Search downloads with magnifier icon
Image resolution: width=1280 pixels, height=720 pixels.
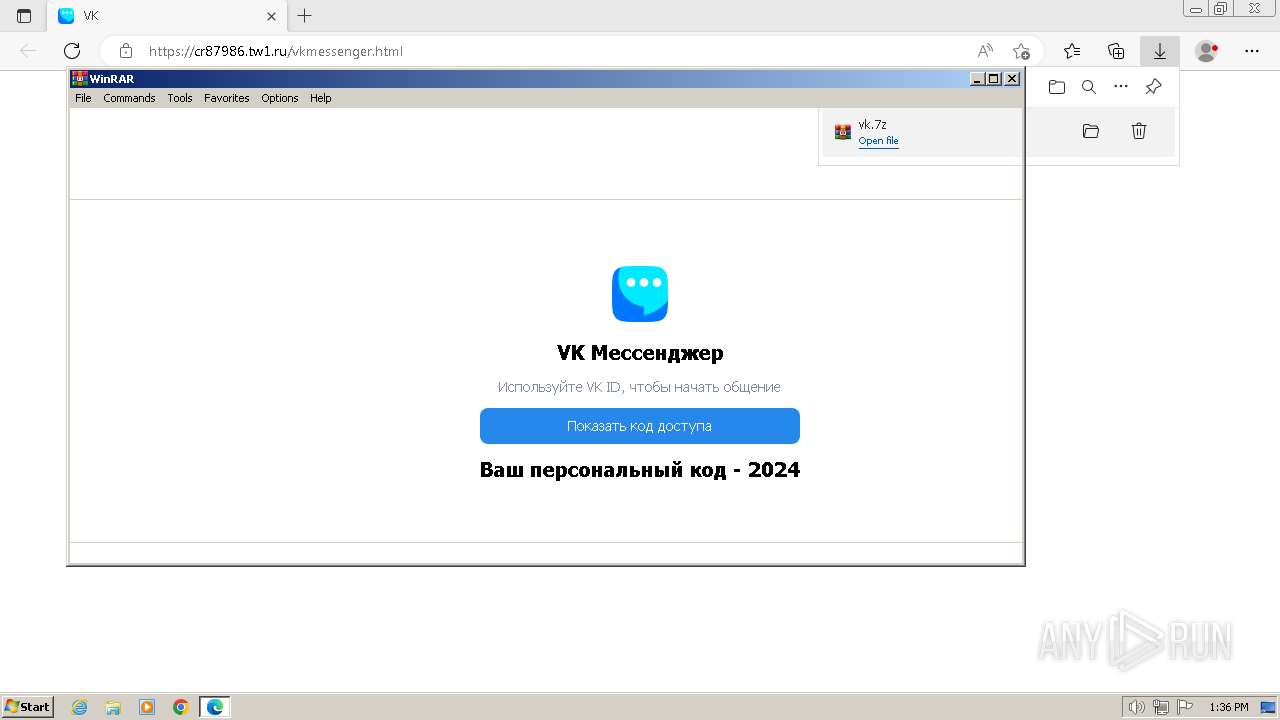tap(1089, 87)
